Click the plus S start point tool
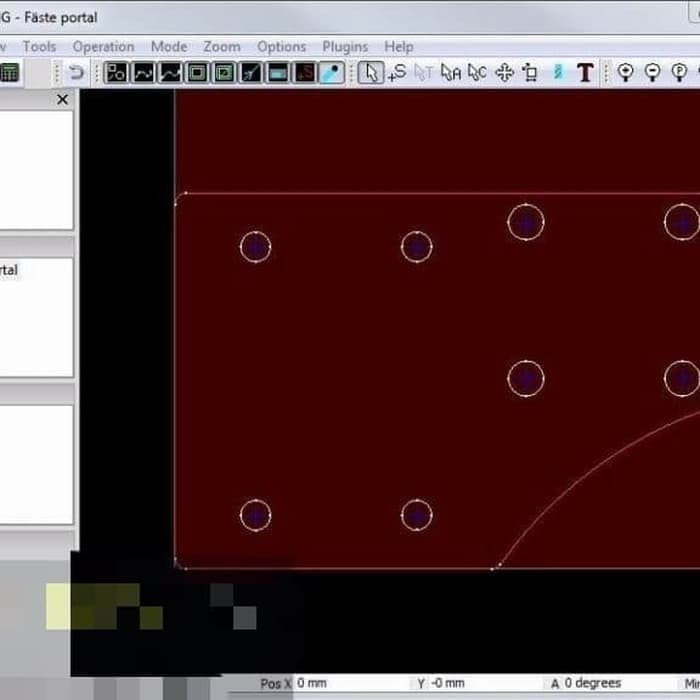The image size is (700, 700). [397, 72]
